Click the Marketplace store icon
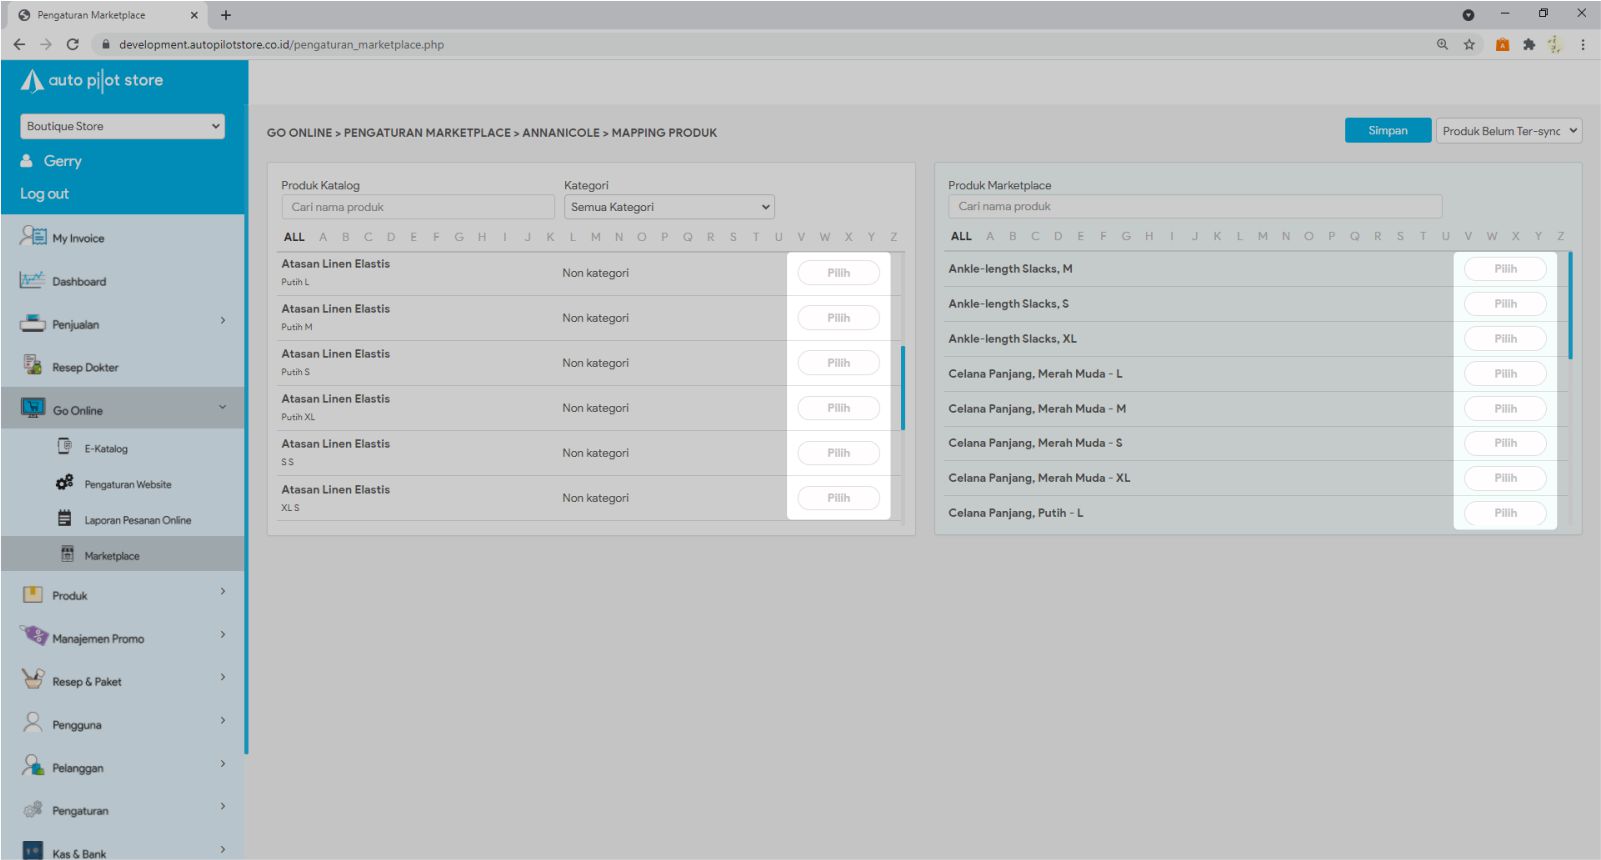This screenshot has height=860, width=1601. (68, 555)
